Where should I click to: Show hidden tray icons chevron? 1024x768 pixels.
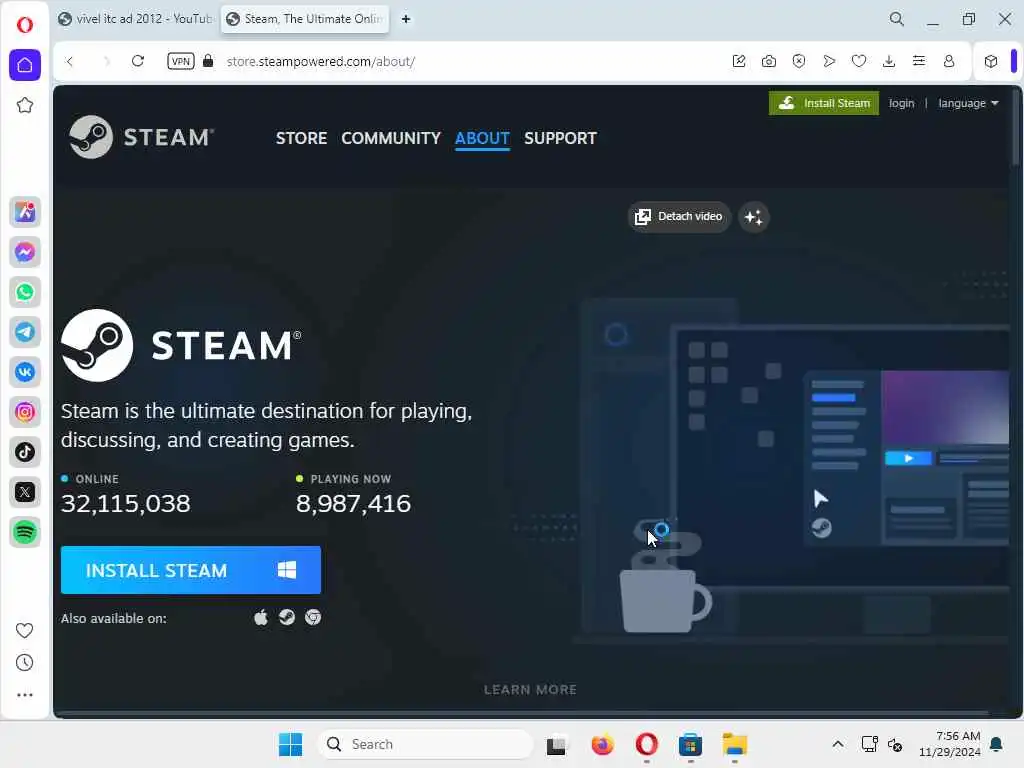point(838,744)
